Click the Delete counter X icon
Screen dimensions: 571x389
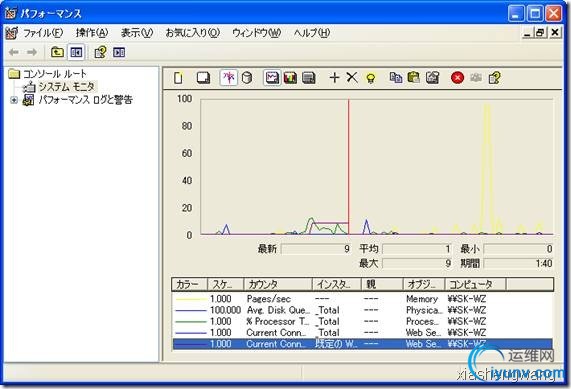pos(352,78)
